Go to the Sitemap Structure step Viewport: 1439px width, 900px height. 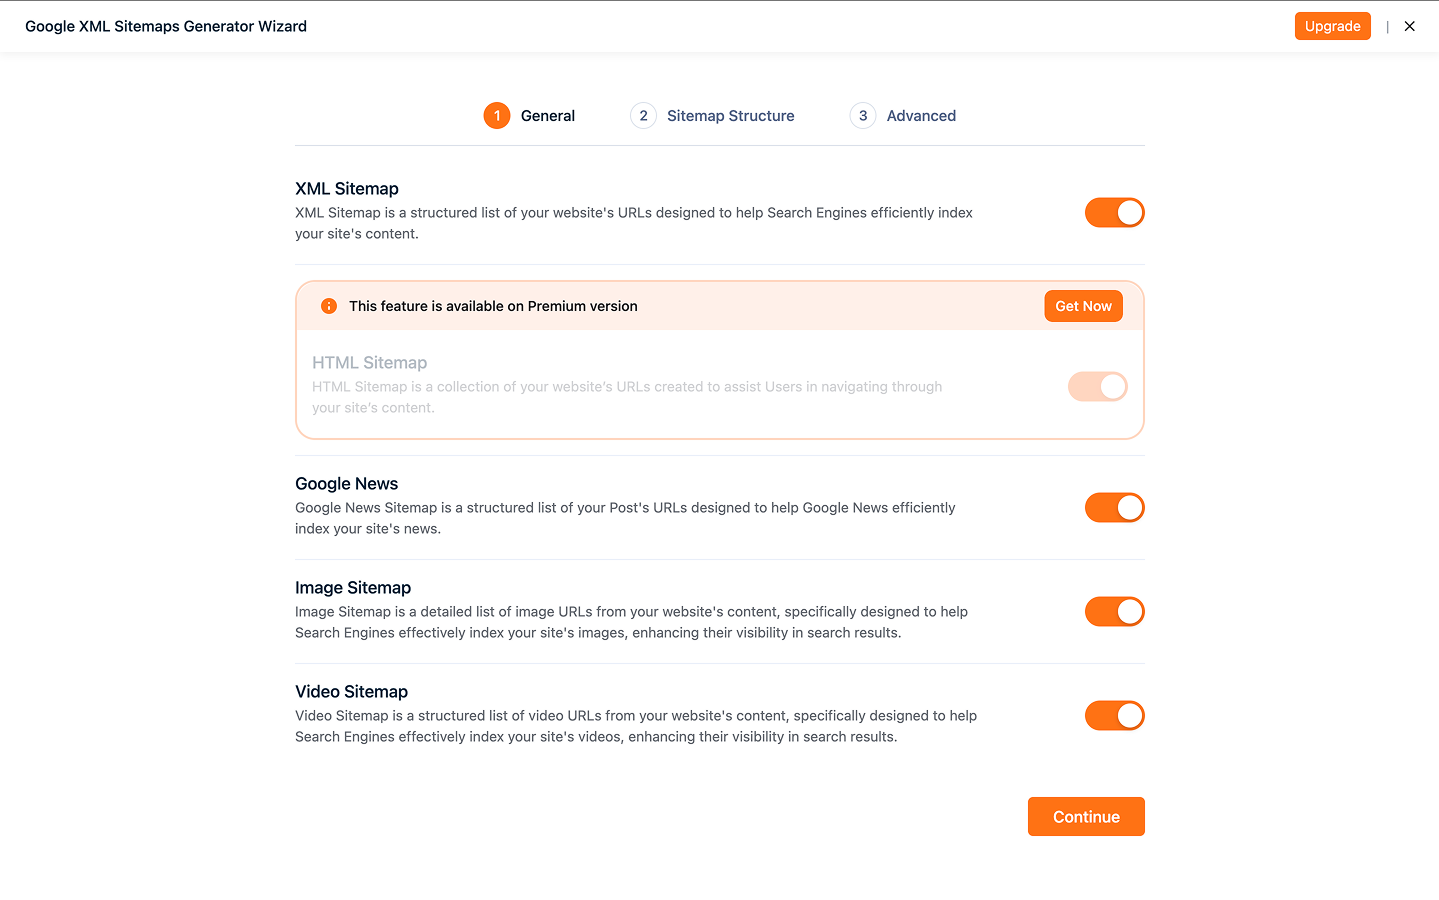point(730,116)
